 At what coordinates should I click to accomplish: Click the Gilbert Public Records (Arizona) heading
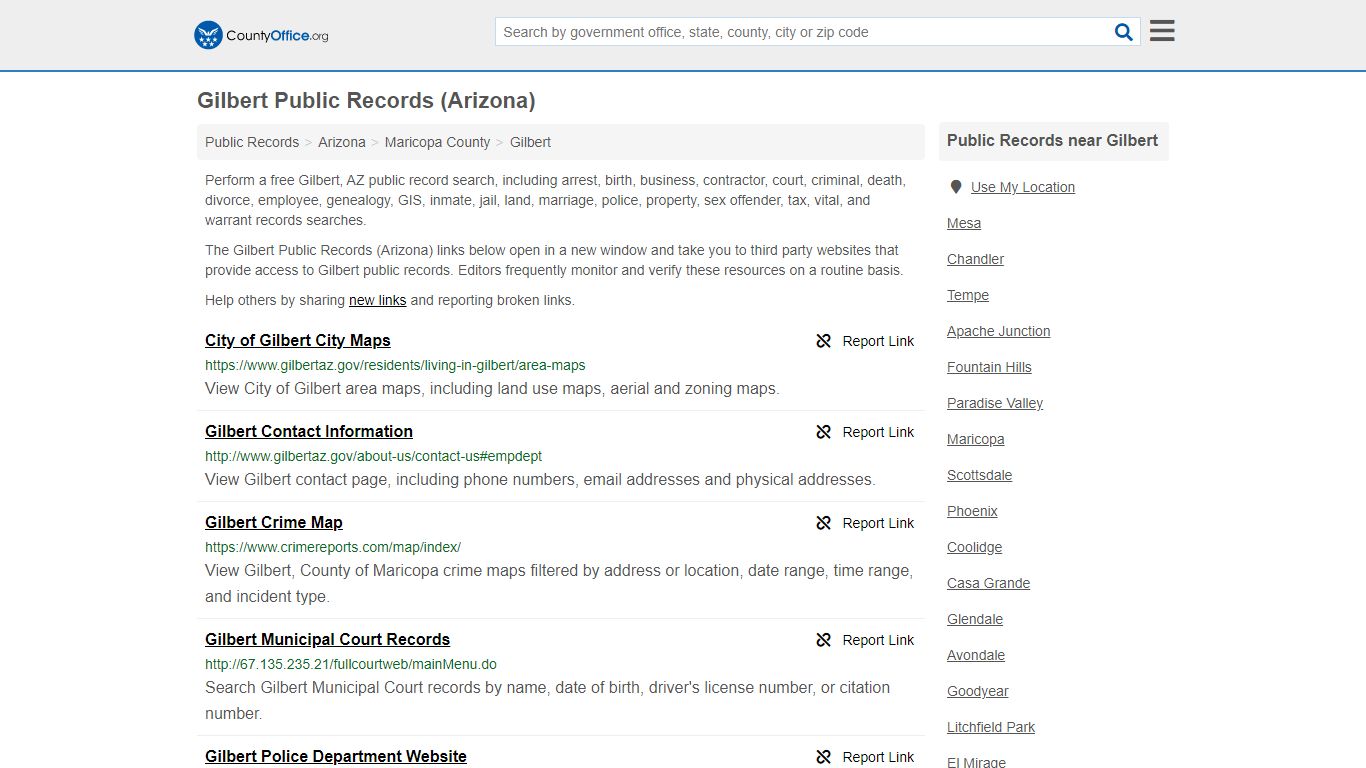coord(366,101)
